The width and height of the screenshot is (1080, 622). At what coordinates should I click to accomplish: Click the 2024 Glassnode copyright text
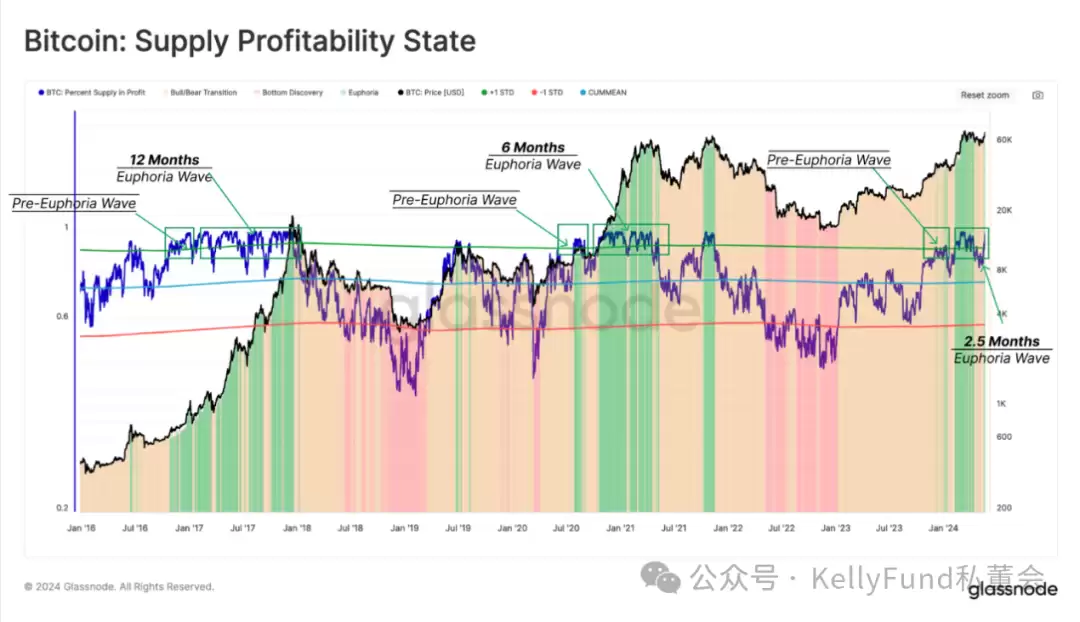(x=119, y=587)
